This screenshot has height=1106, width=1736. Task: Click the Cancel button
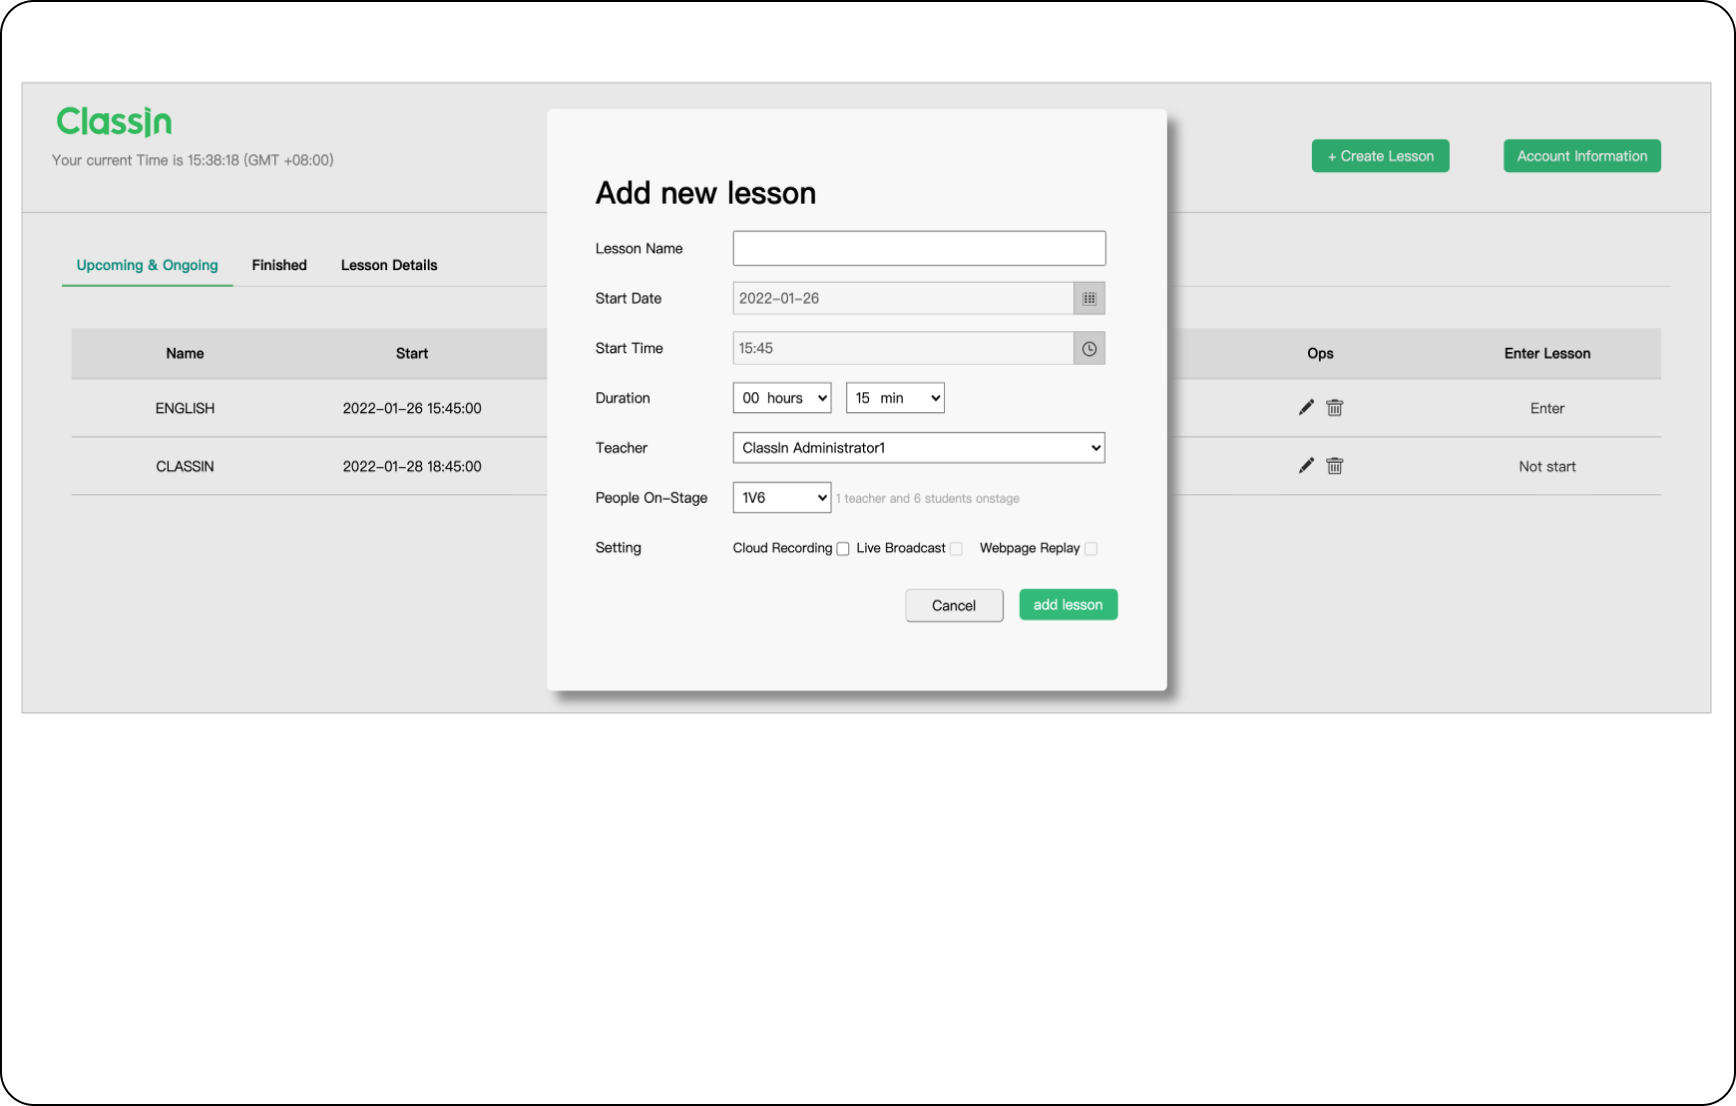pos(954,606)
